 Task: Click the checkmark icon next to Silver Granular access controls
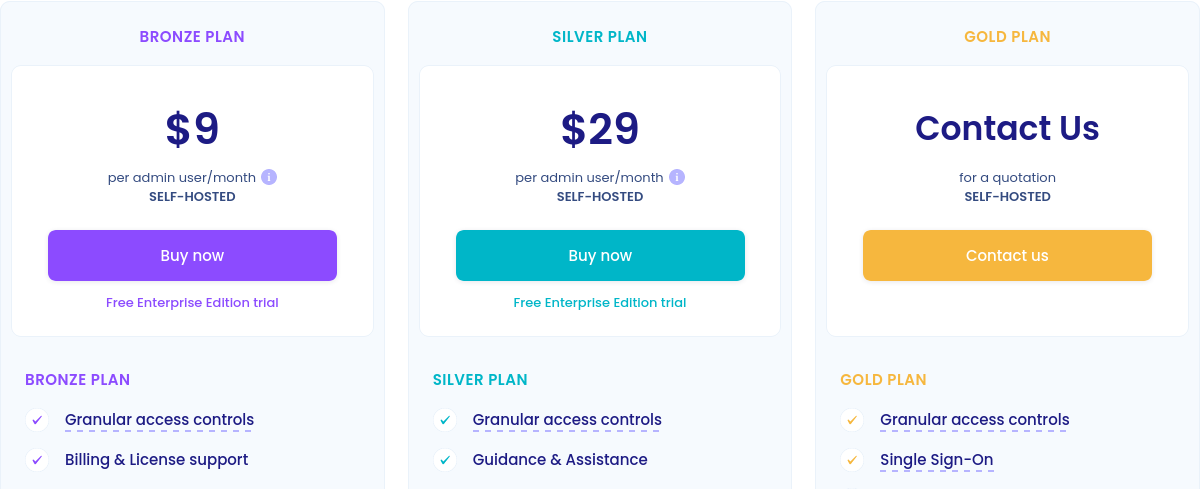click(445, 420)
